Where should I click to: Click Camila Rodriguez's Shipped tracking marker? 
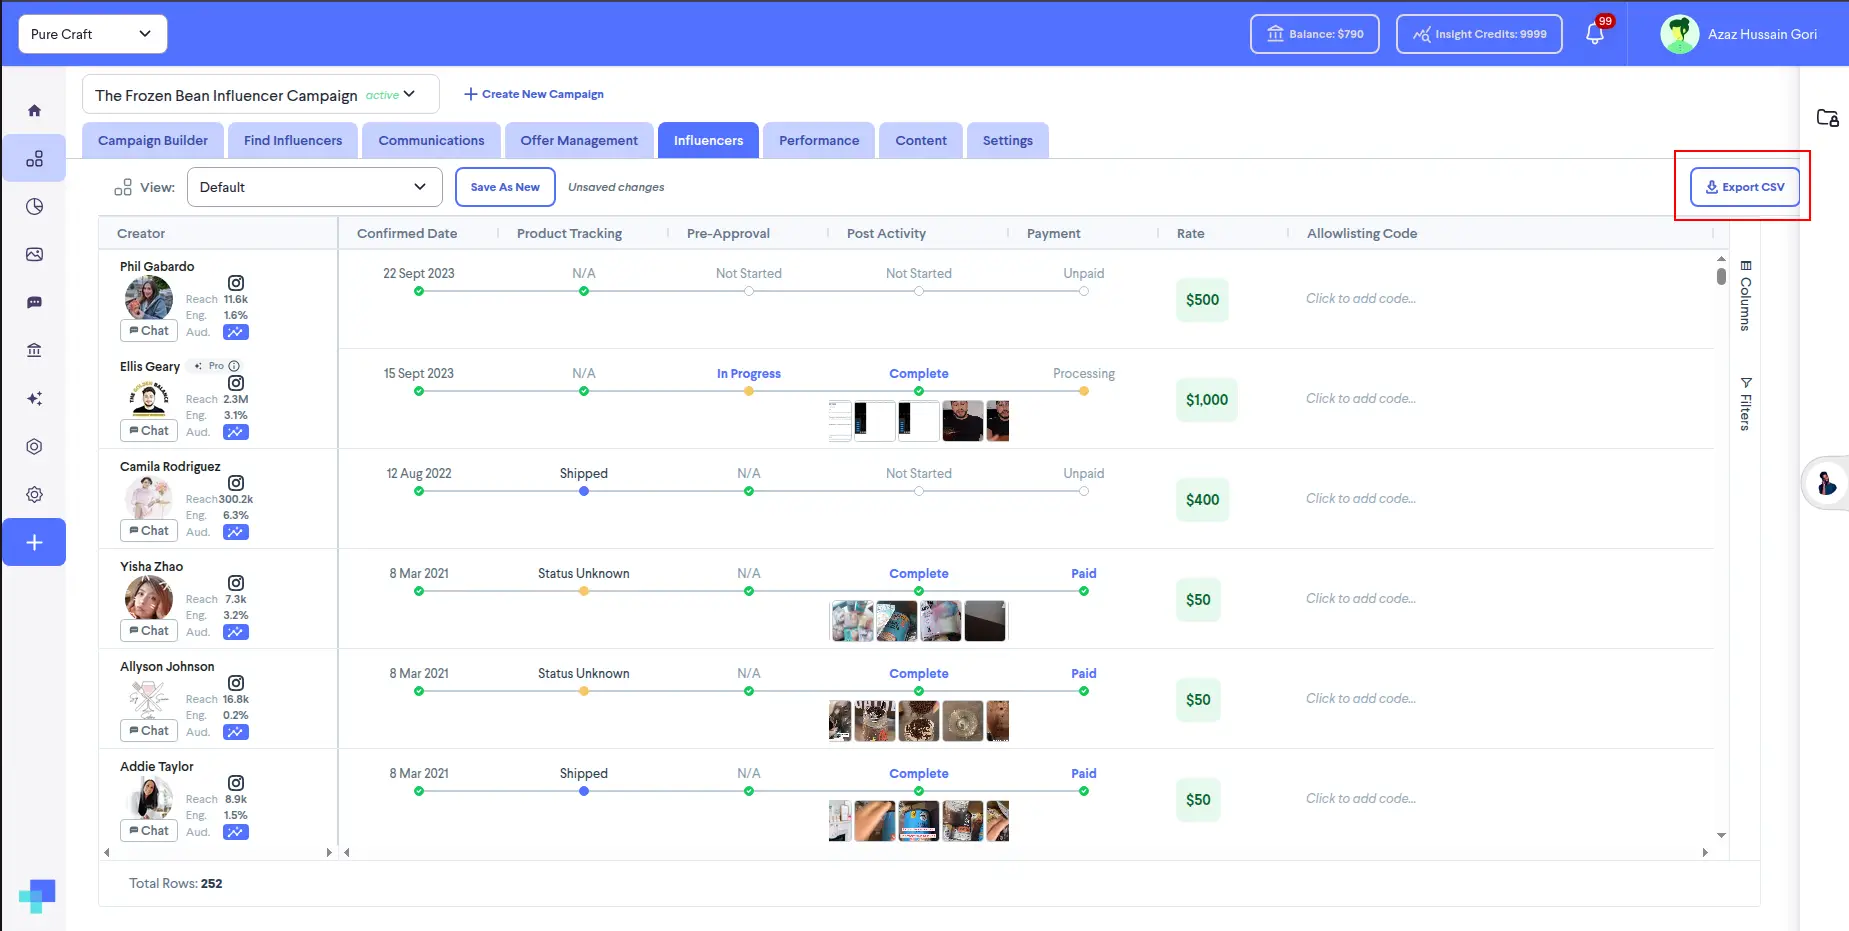point(584,491)
